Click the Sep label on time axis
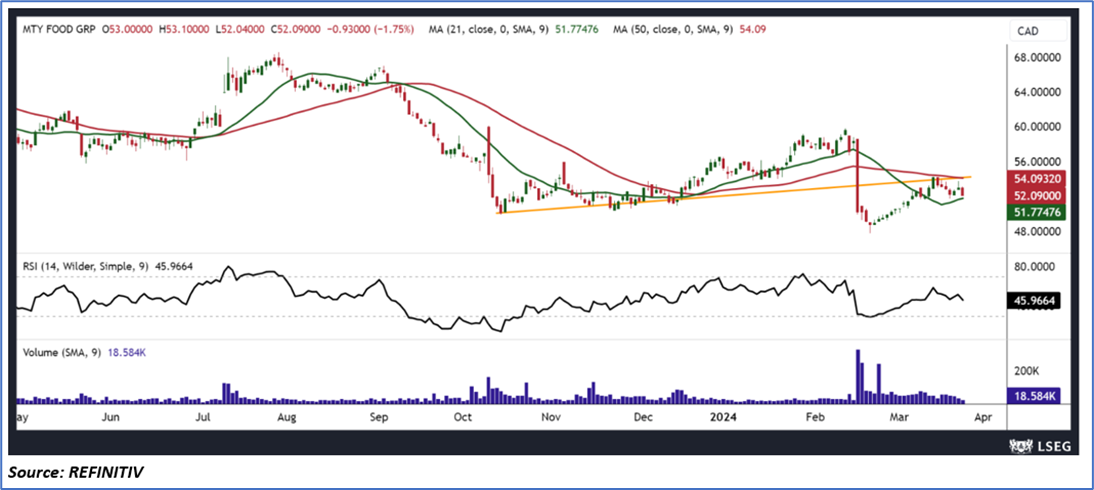 [x=377, y=417]
